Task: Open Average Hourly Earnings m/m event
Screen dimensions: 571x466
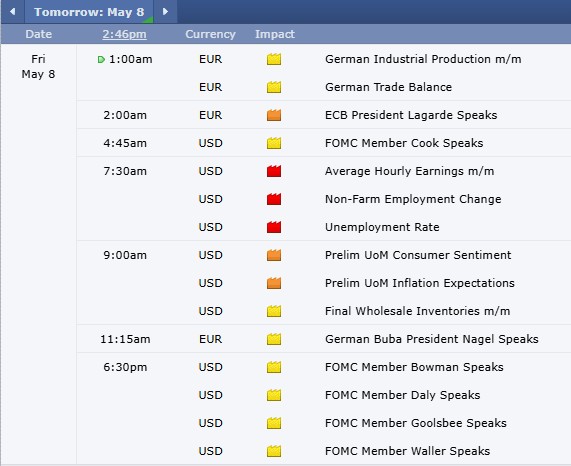Action: (x=410, y=171)
